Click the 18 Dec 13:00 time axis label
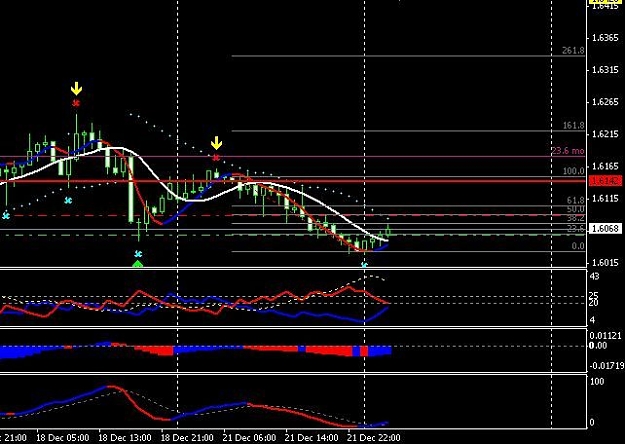625x444 pixels. [125, 438]
